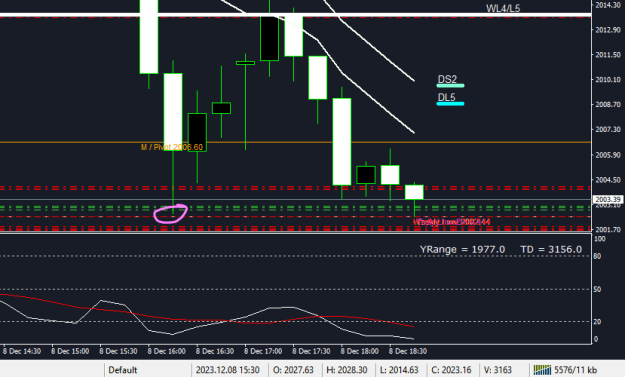Click the 2010.10 price scale label
625x377 pixels.
608,80
